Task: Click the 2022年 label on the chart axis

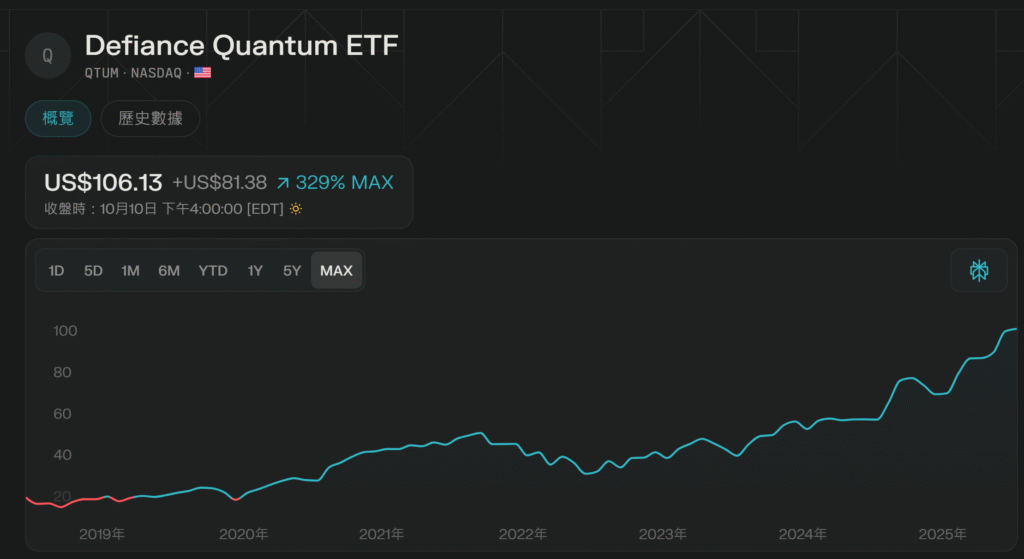Action: point(524,534)
